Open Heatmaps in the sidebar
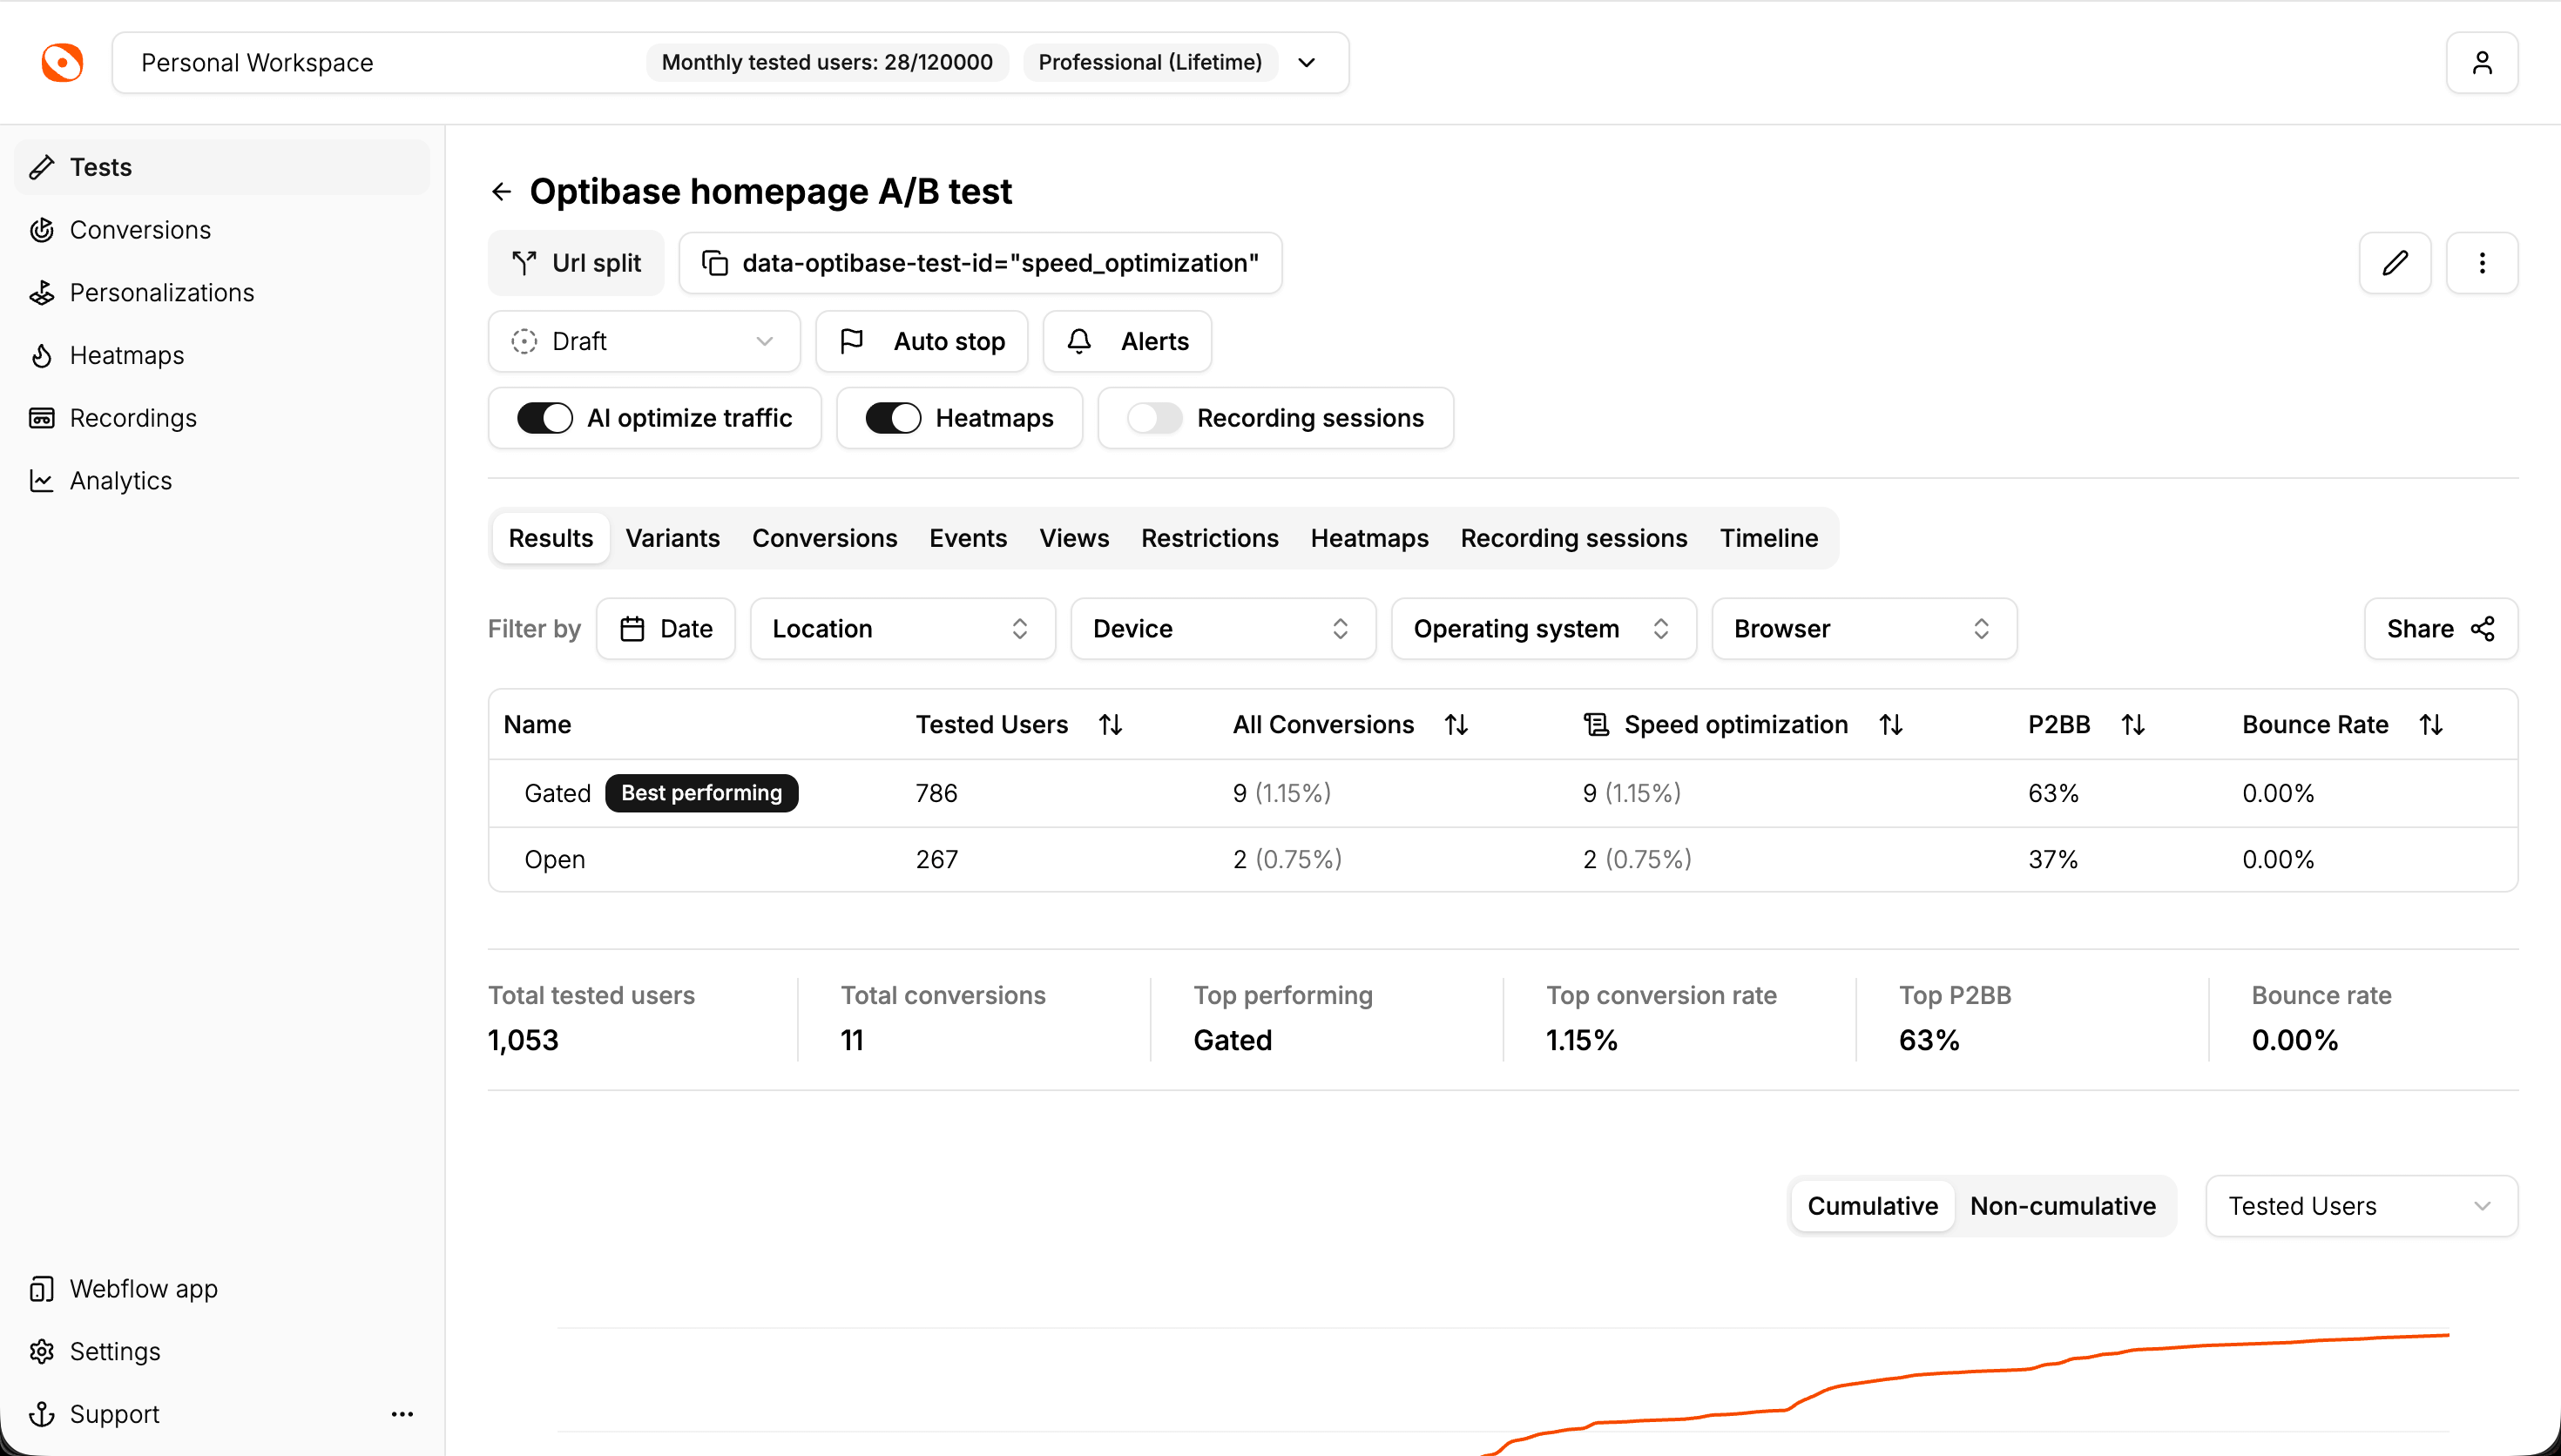Viewport: 2561px width, 1456px height. coord(126,355)
